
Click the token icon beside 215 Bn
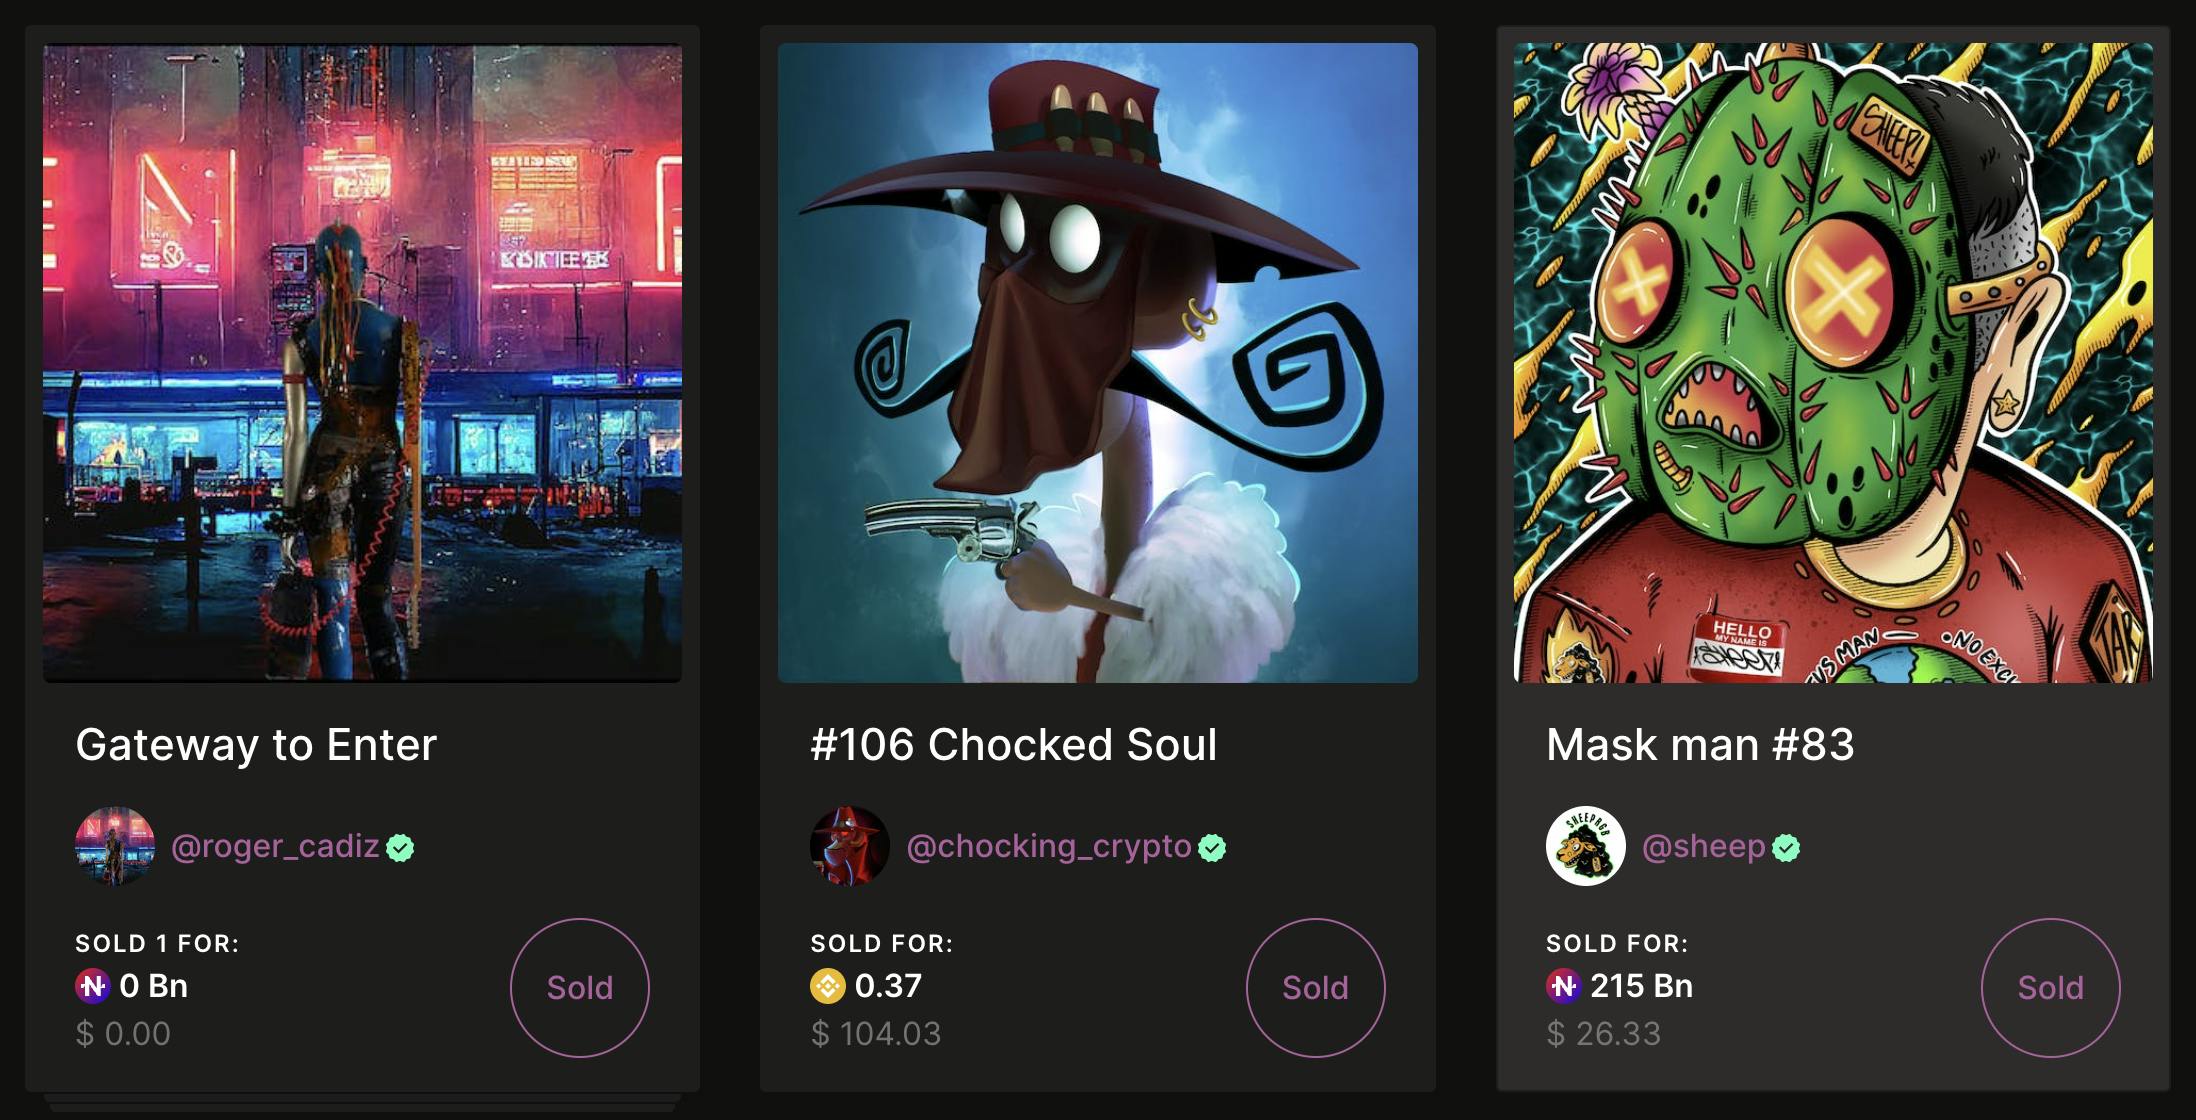1564,986
